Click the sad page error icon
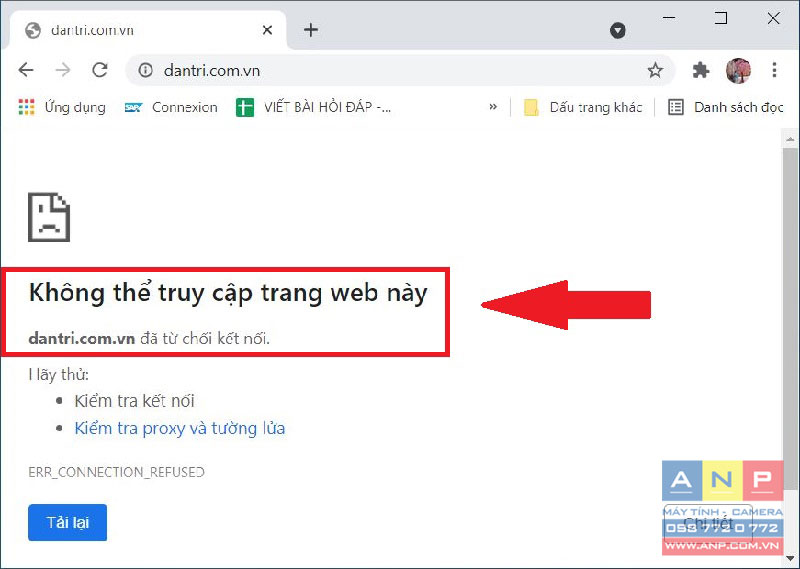This screenshot has height=569, width=800. coord(49,217)
